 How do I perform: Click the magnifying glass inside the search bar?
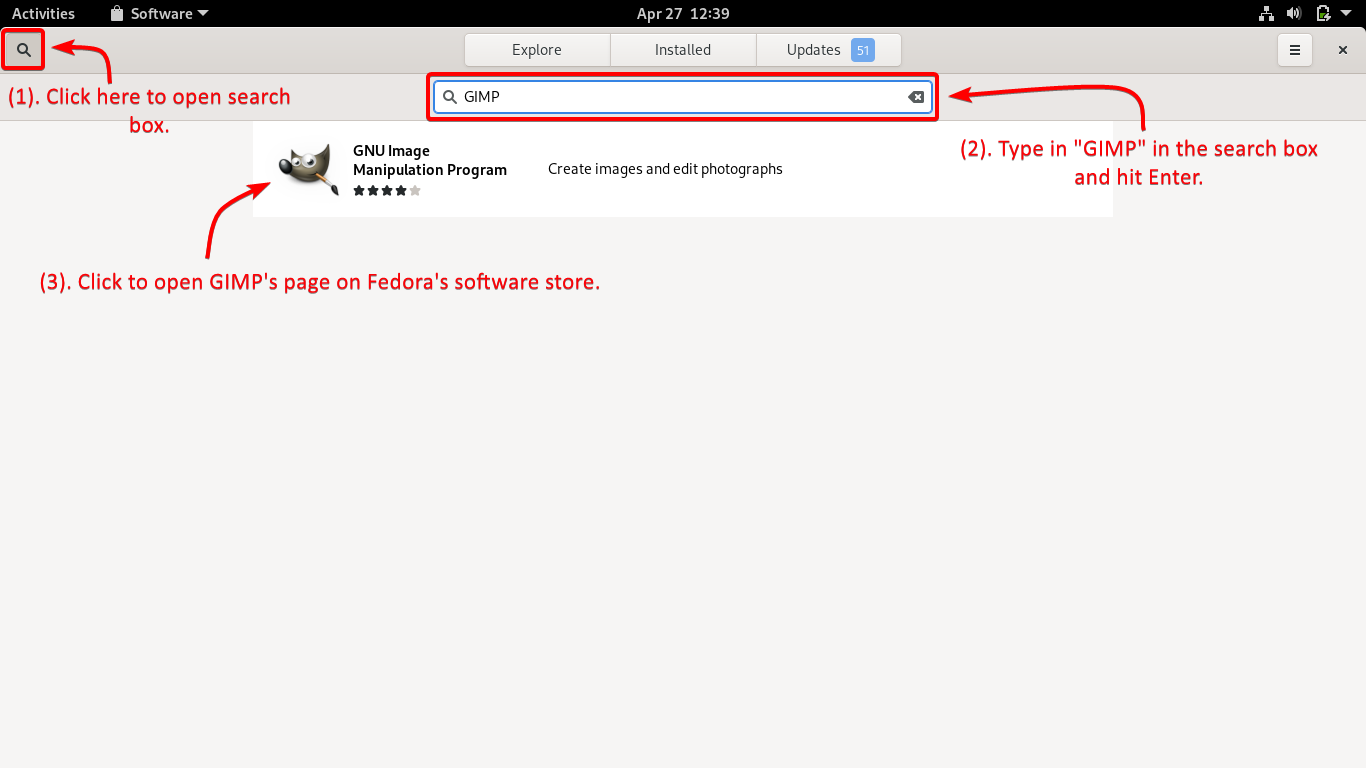tap(449, 96)
